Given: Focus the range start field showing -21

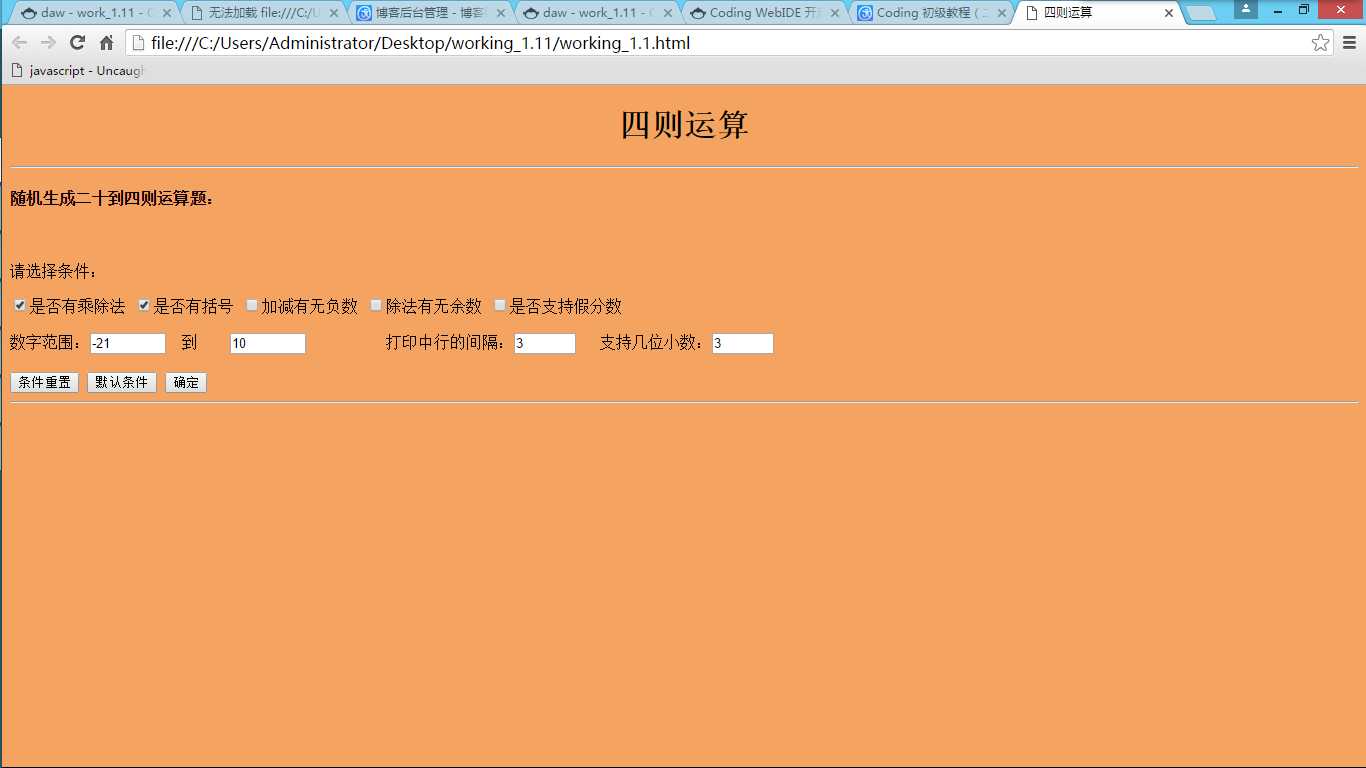Looking at the screenshot, I should pos(128,343).
